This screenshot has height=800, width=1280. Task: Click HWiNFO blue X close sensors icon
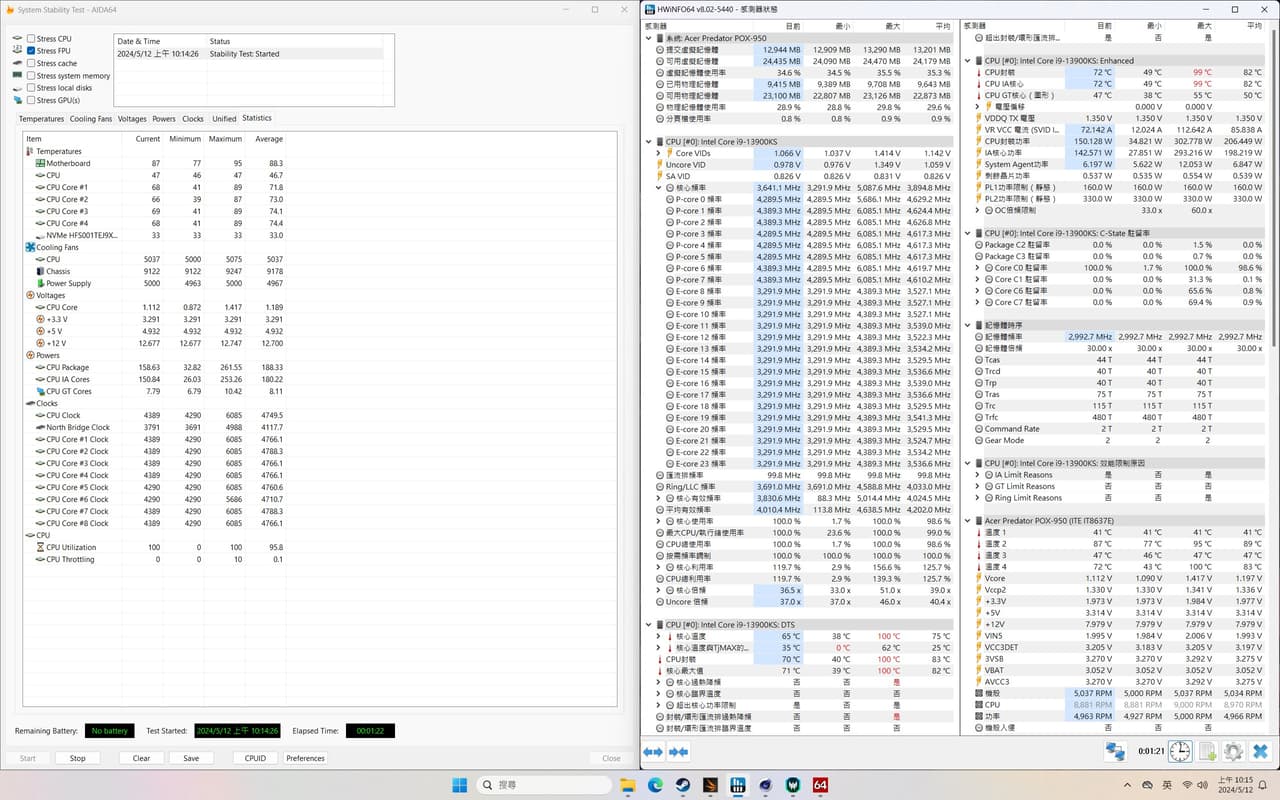tap(1260, 751)
